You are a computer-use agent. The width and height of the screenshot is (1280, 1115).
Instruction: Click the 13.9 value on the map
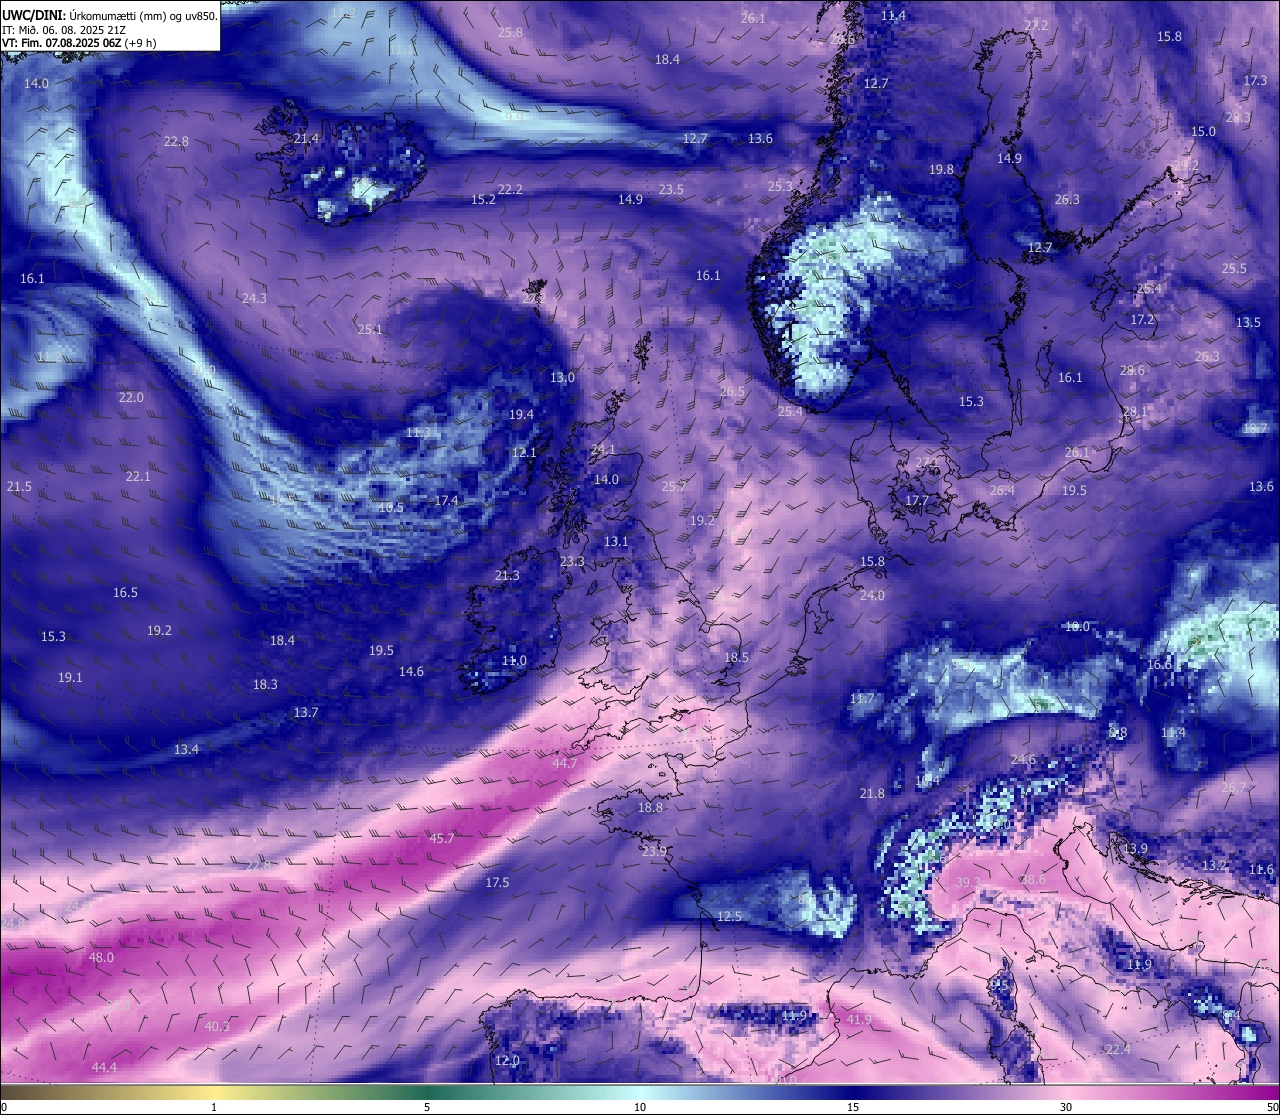pyautogui.click(x=1135, y=849)
